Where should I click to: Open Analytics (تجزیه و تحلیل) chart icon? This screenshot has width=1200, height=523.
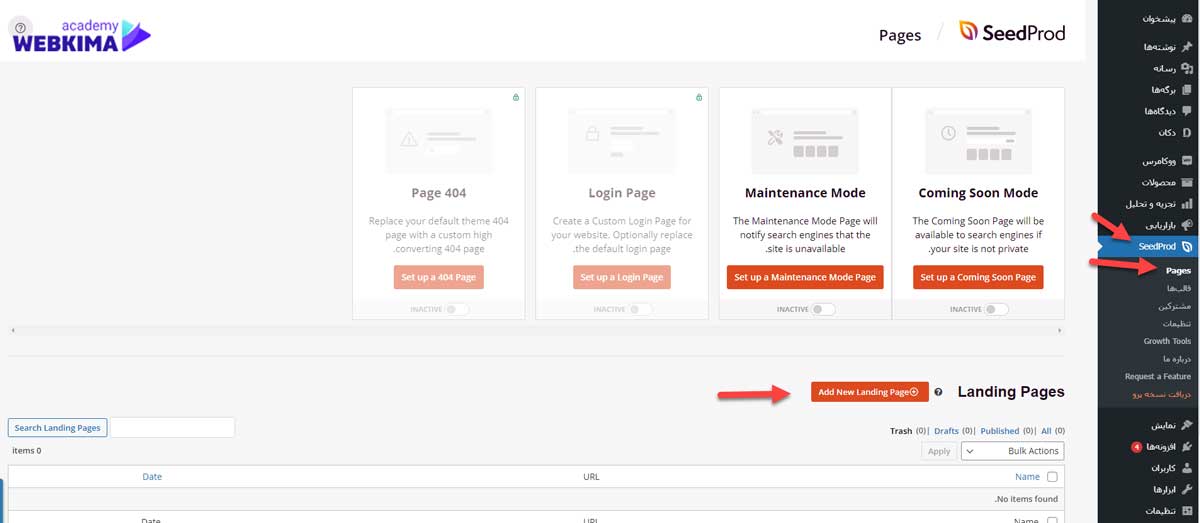pyautogui.click(x=1186, y=203)
